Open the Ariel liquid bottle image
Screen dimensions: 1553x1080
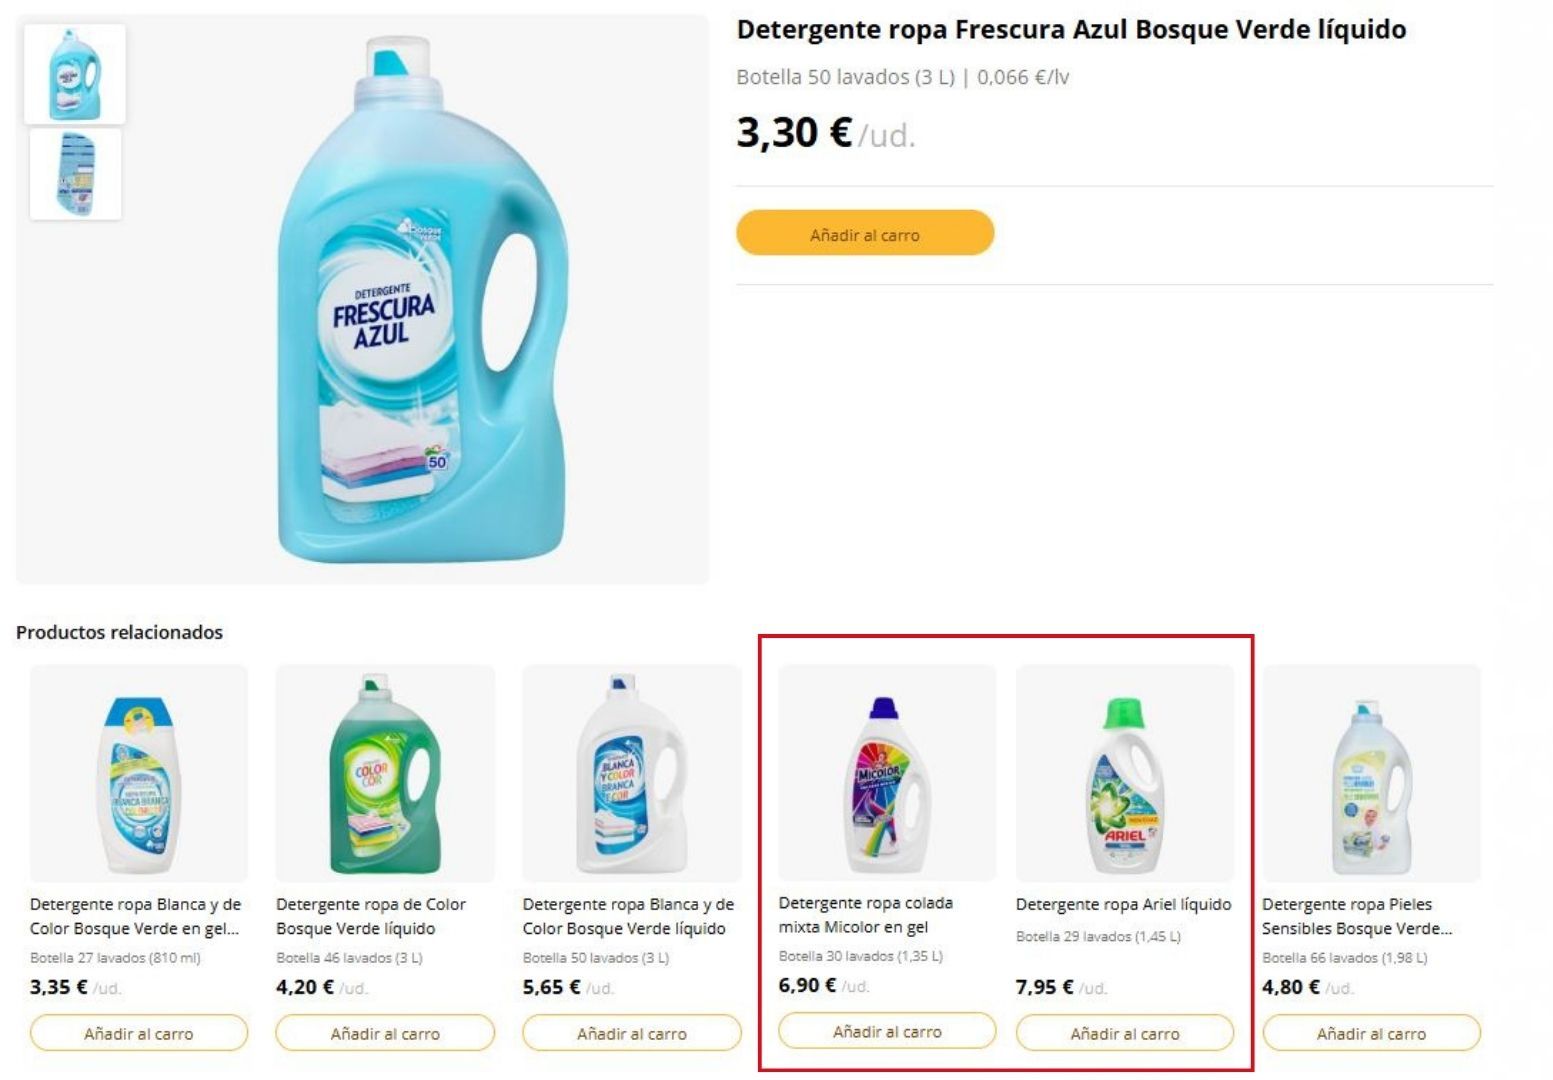click(1125, 773)
